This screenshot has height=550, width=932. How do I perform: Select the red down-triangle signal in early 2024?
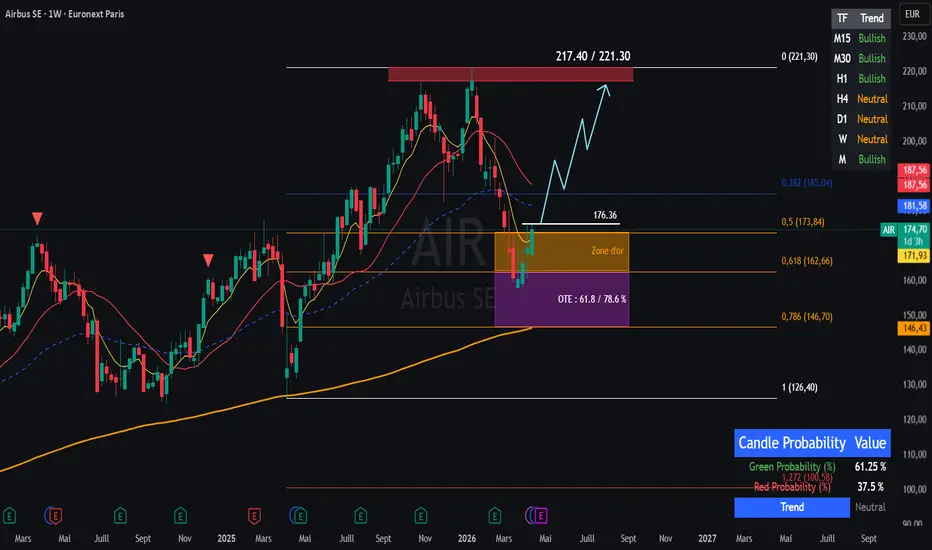click(x=37, y=218)
